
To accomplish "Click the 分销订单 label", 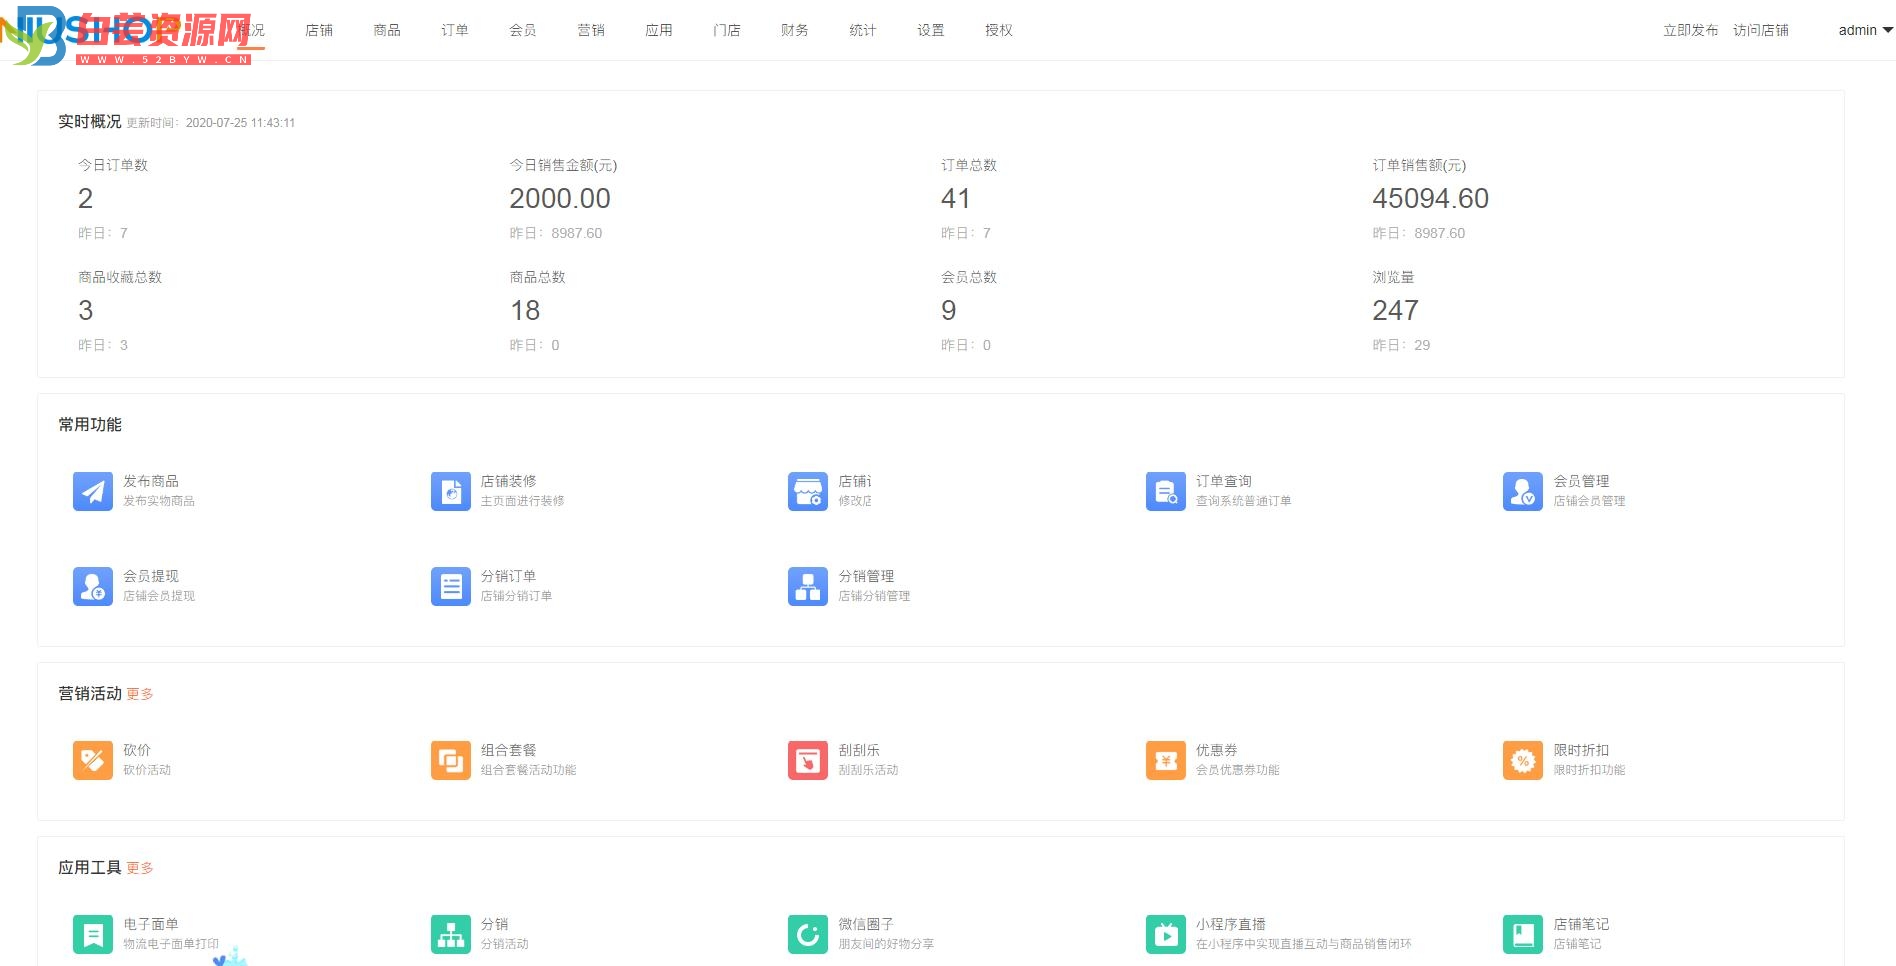I will point(508,576).
